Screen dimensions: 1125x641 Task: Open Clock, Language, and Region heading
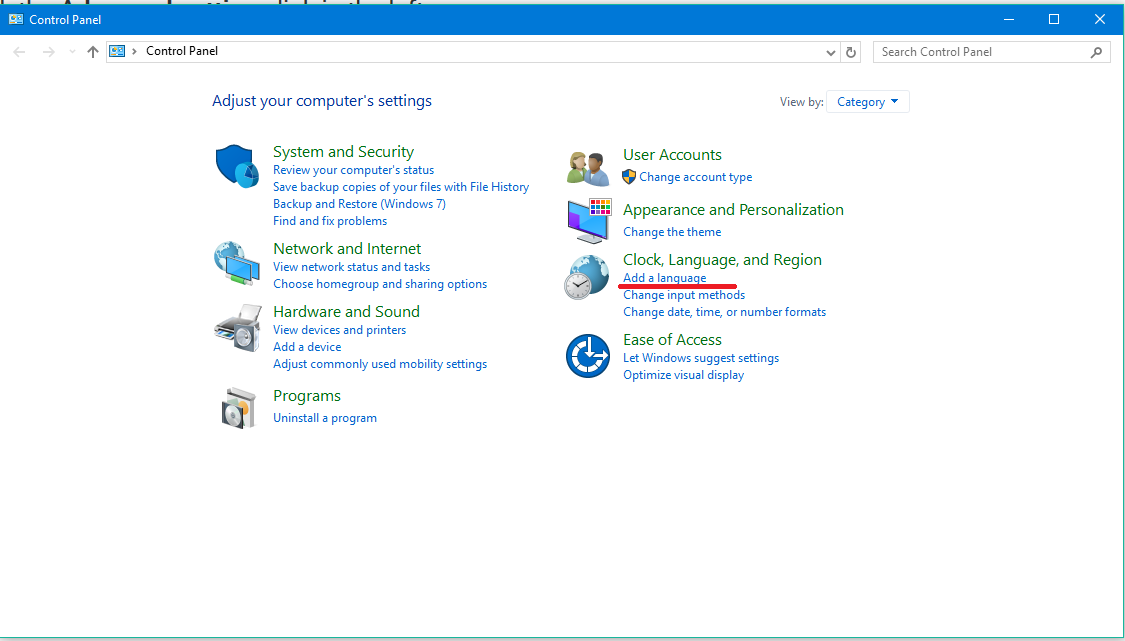click(x=722, y=260)
